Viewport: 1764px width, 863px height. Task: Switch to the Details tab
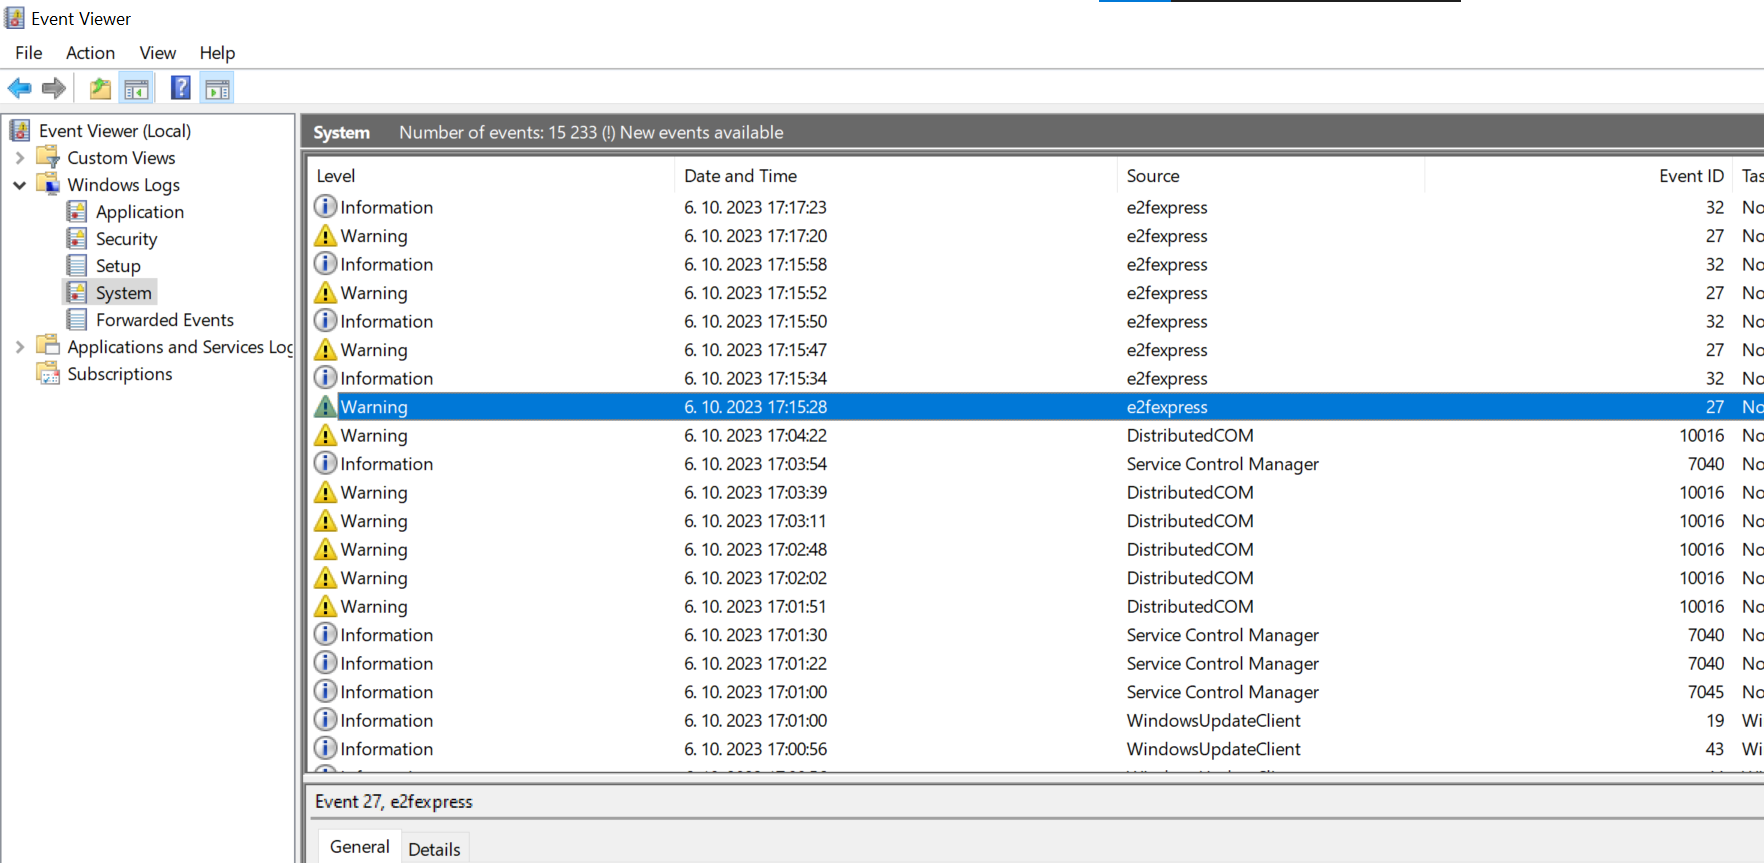click(x=434, y=849)
